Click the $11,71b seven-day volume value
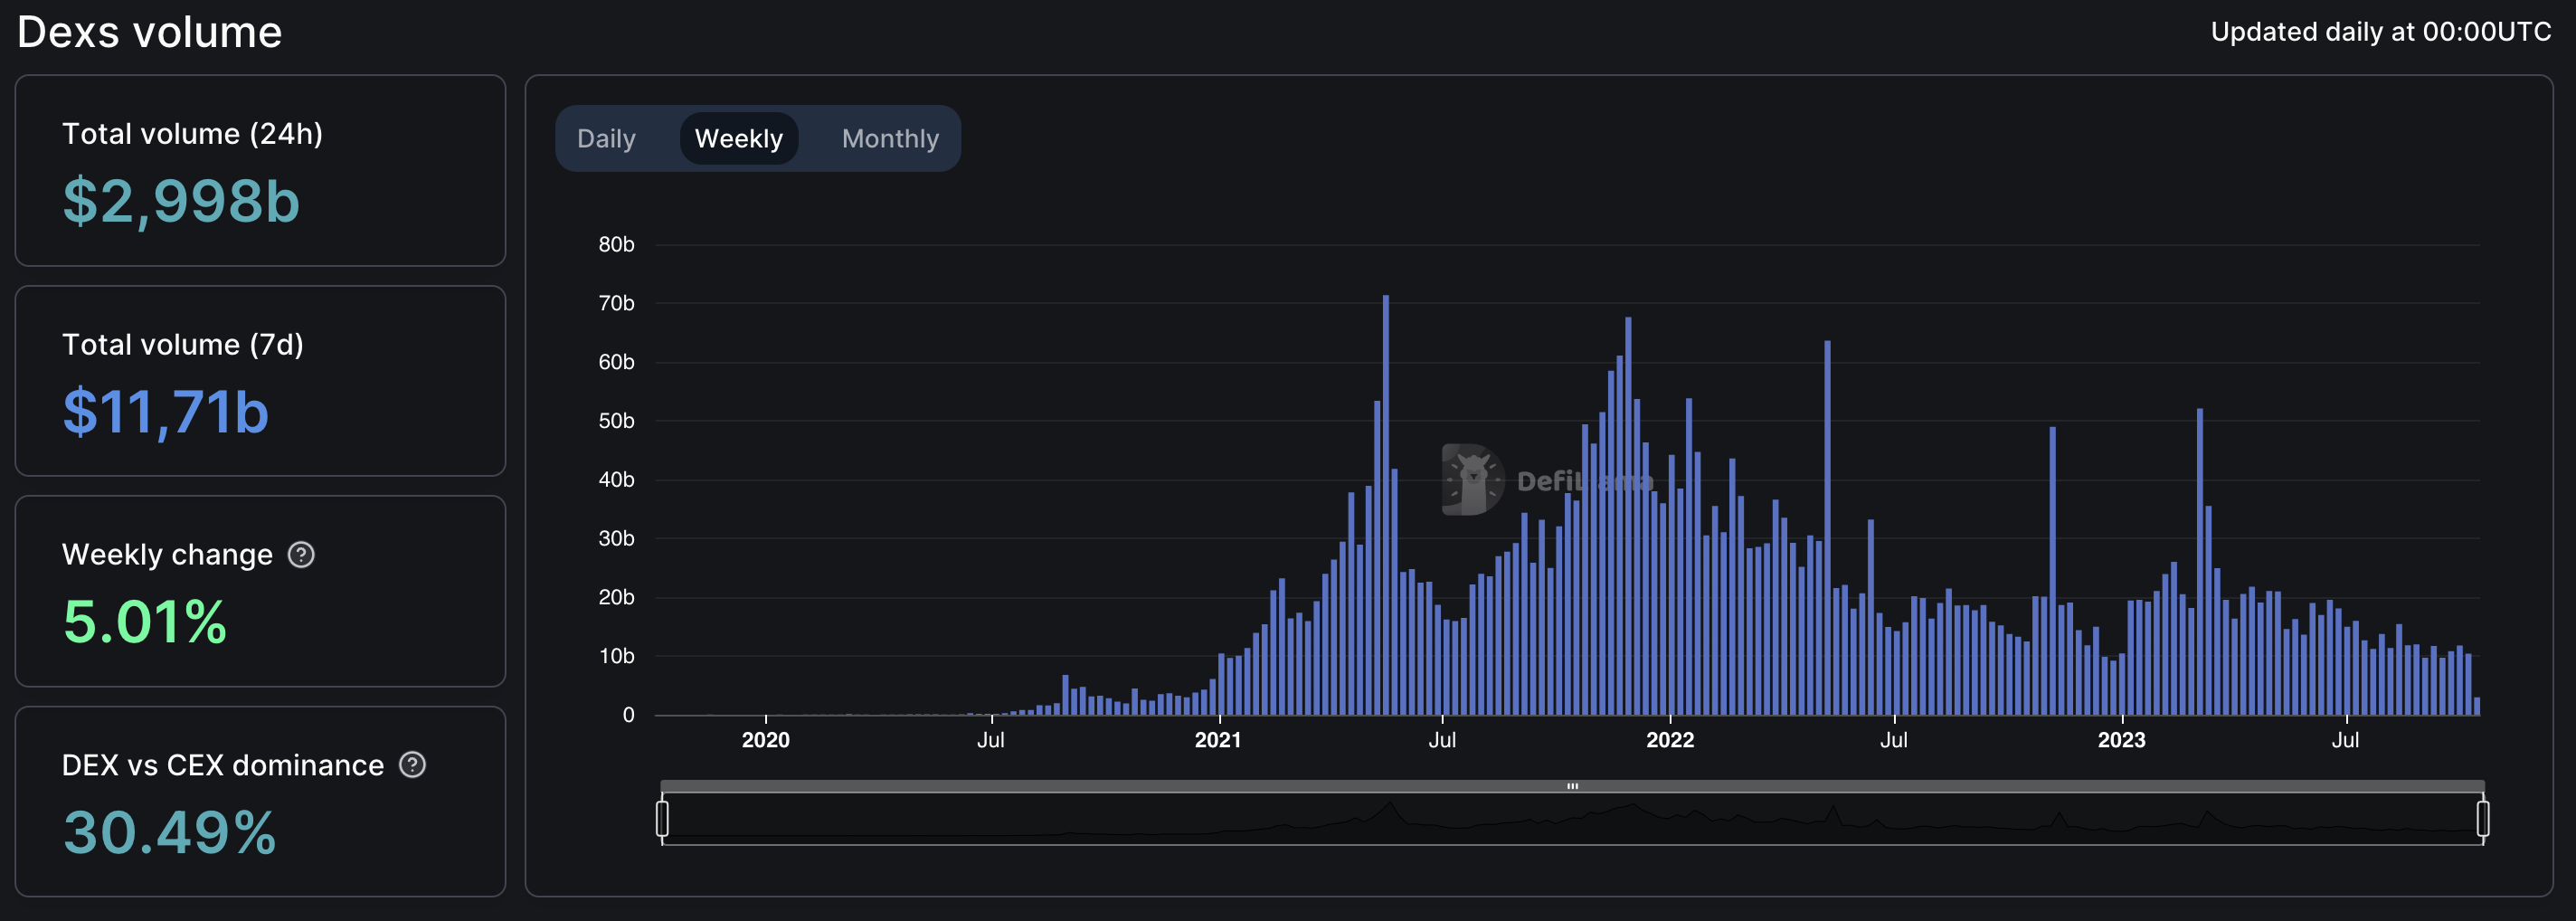The height and width of the screenshot is (921, 2576). pos(166,412)
